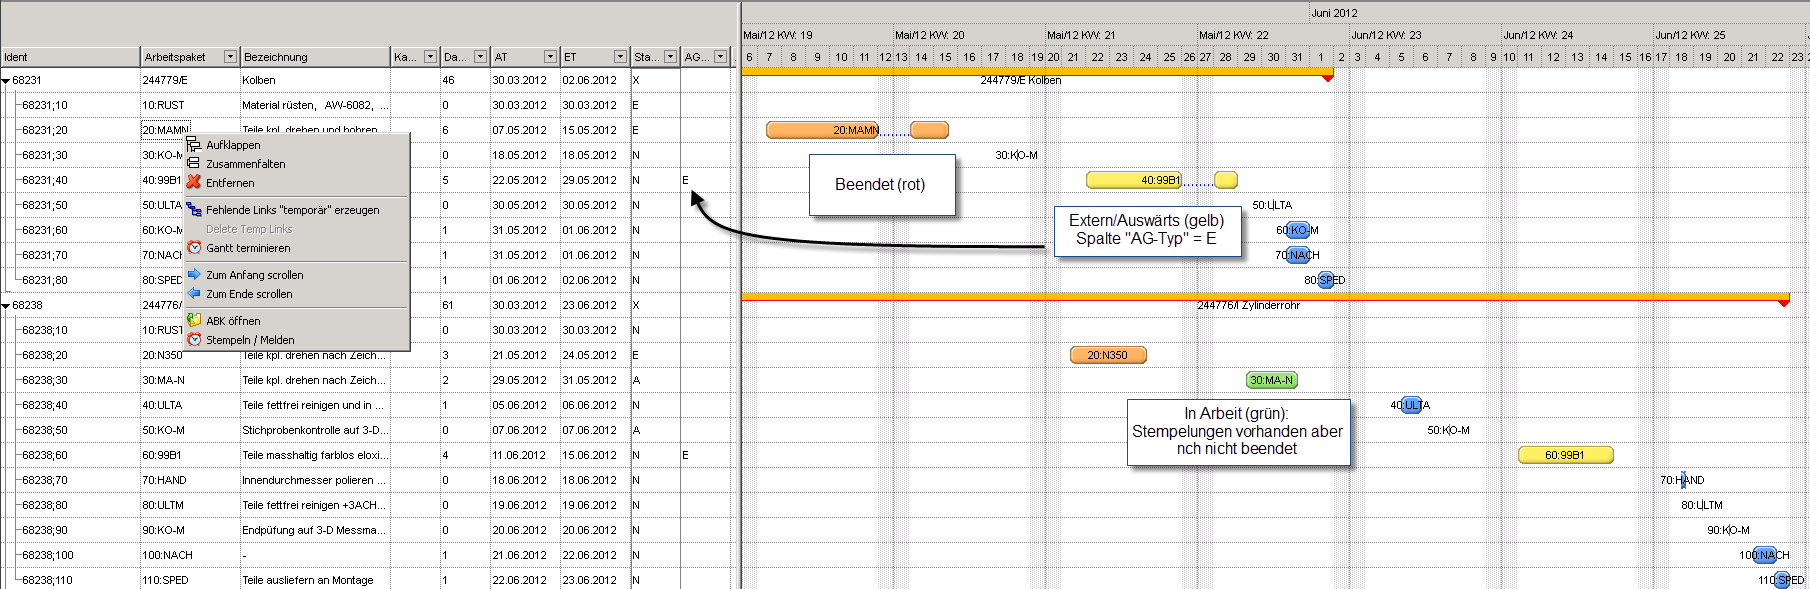Click link icon for Fehlende Links erzeugen

tap(194, 210)
